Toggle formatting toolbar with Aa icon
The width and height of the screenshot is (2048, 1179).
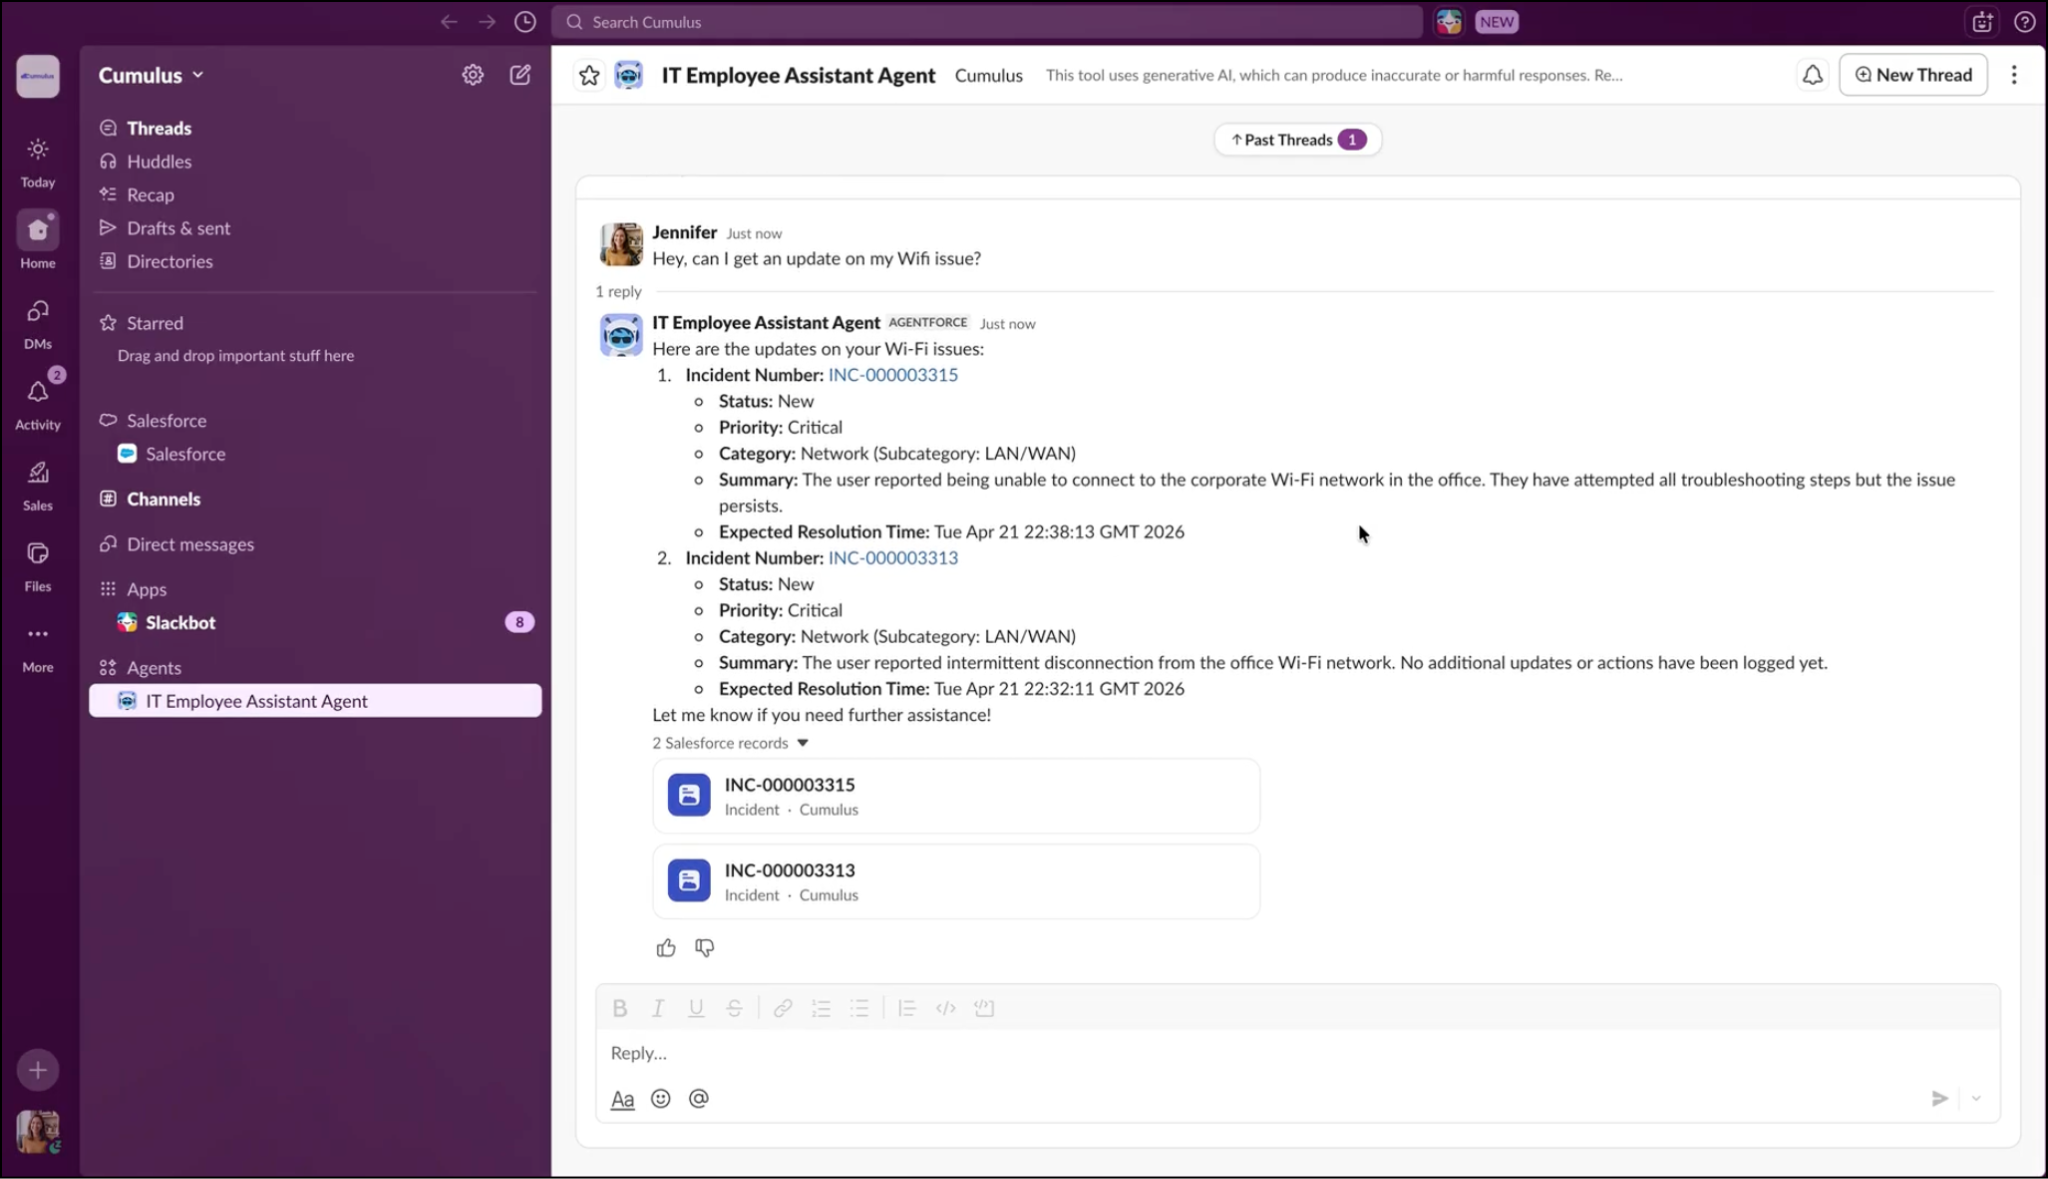[x=622, y=1099]
